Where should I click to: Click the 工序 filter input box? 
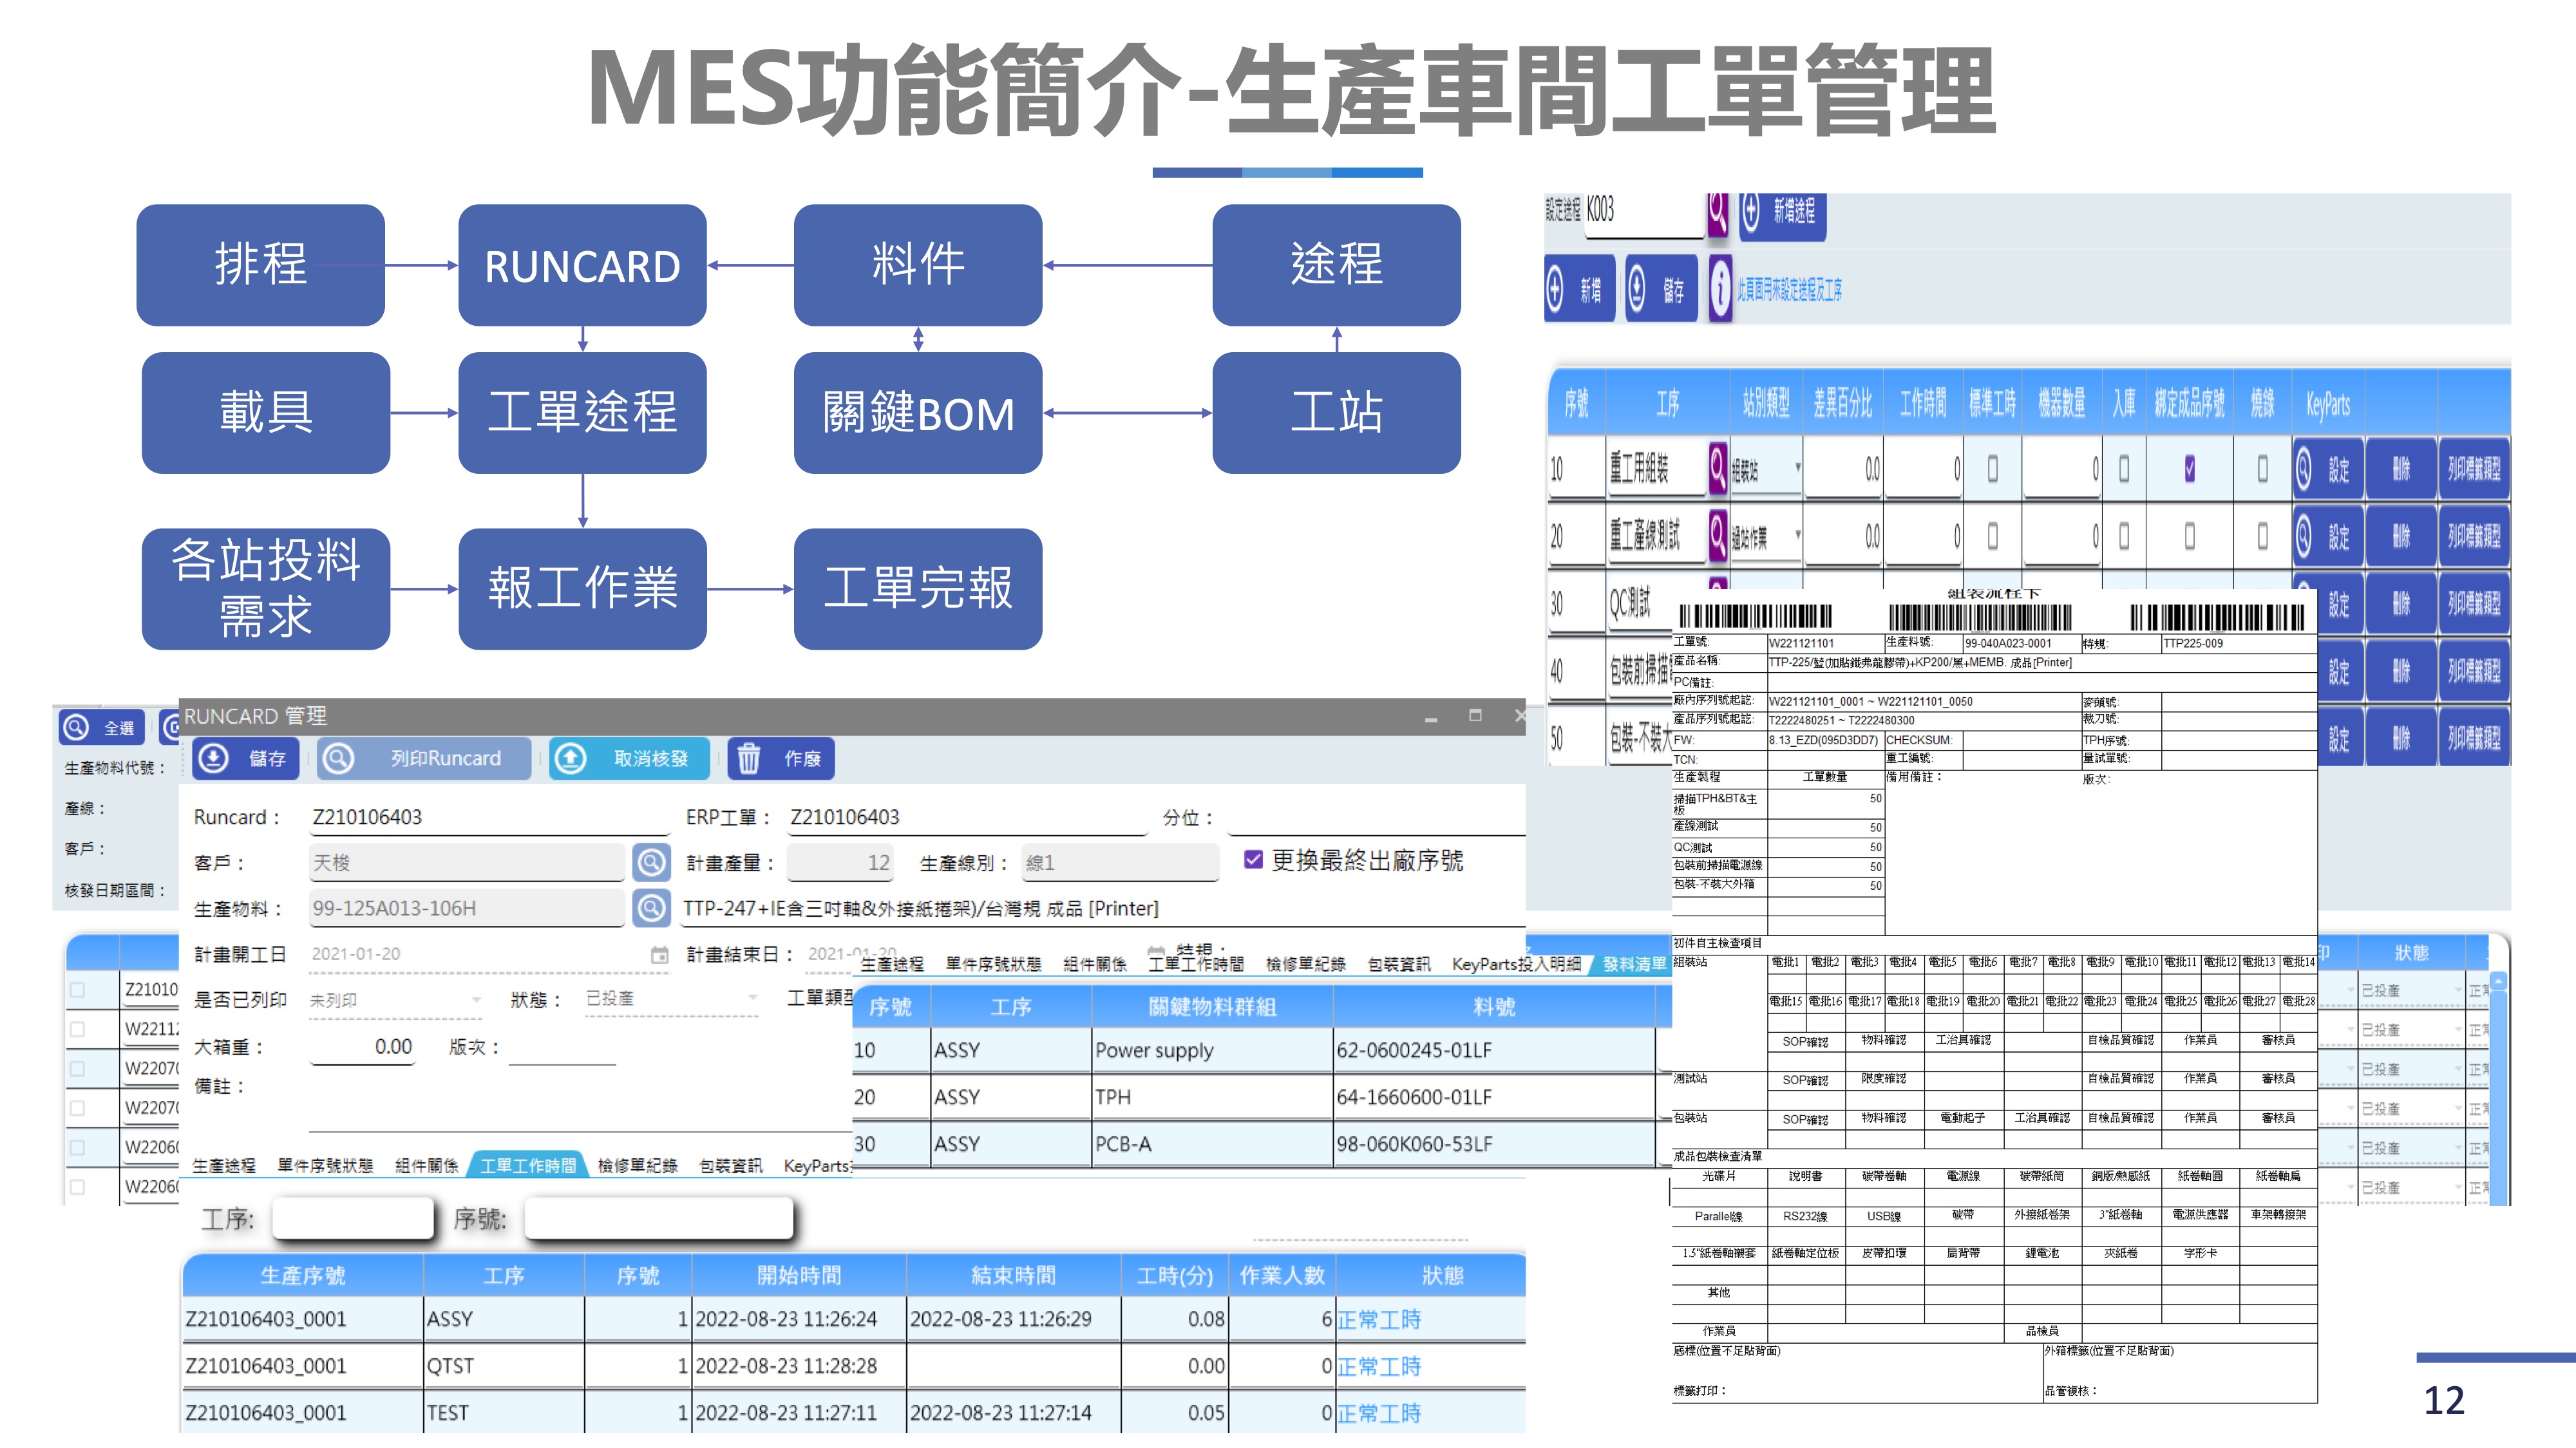(353, 1219)
